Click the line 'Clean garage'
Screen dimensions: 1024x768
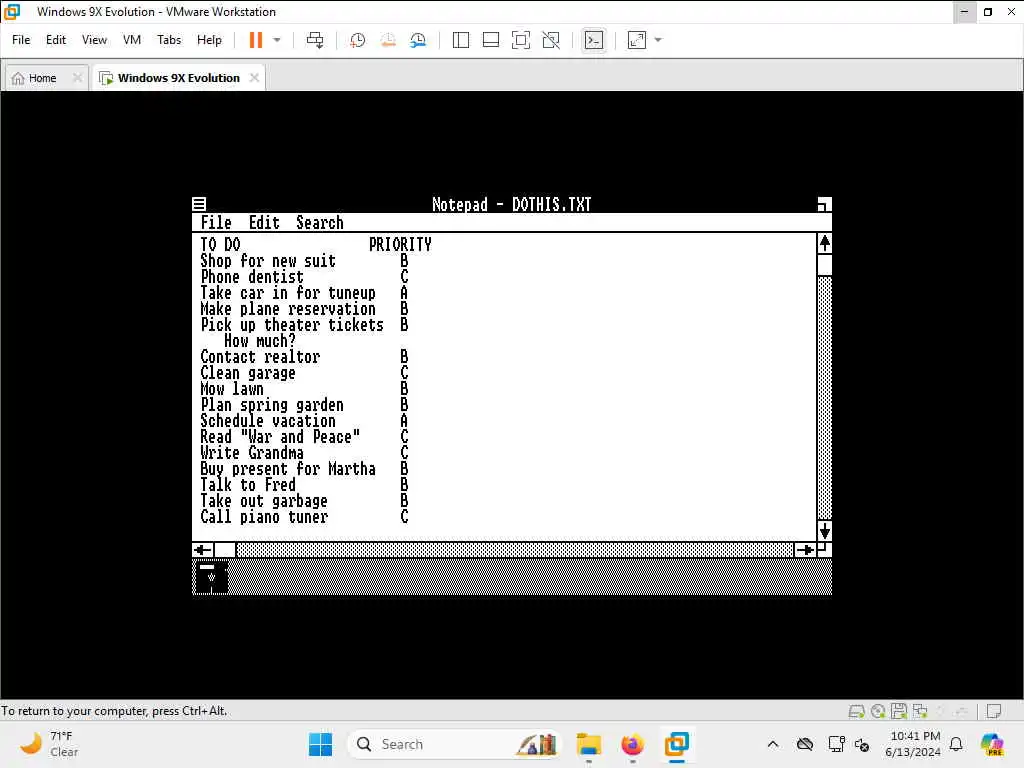[248, 373]
